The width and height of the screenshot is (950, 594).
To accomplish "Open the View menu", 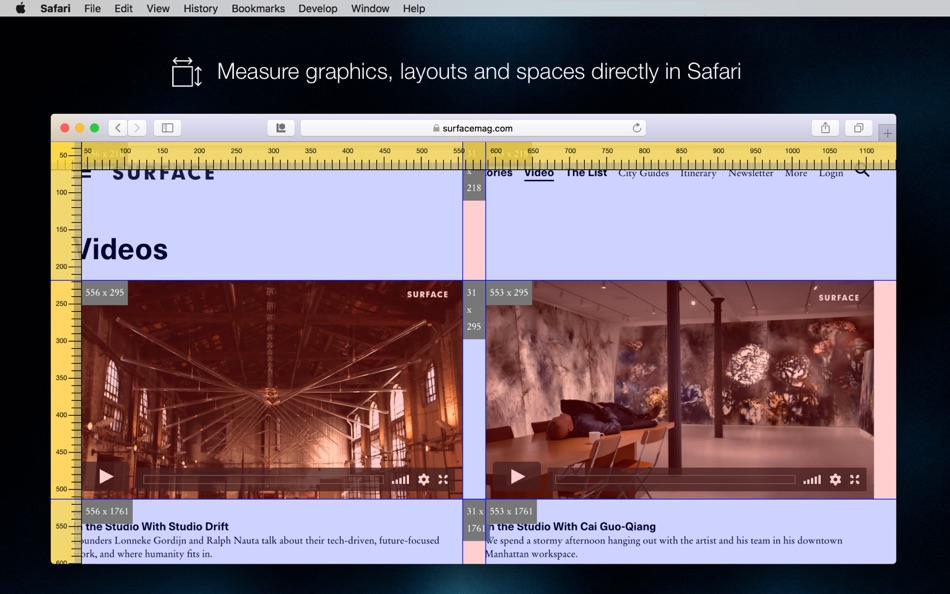I will click(158, 8).
